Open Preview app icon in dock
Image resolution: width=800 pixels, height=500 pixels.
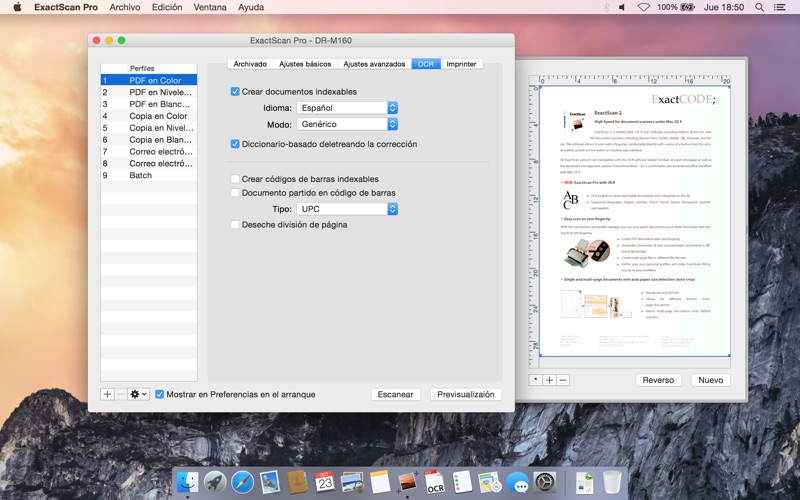[x=352, y=482]
